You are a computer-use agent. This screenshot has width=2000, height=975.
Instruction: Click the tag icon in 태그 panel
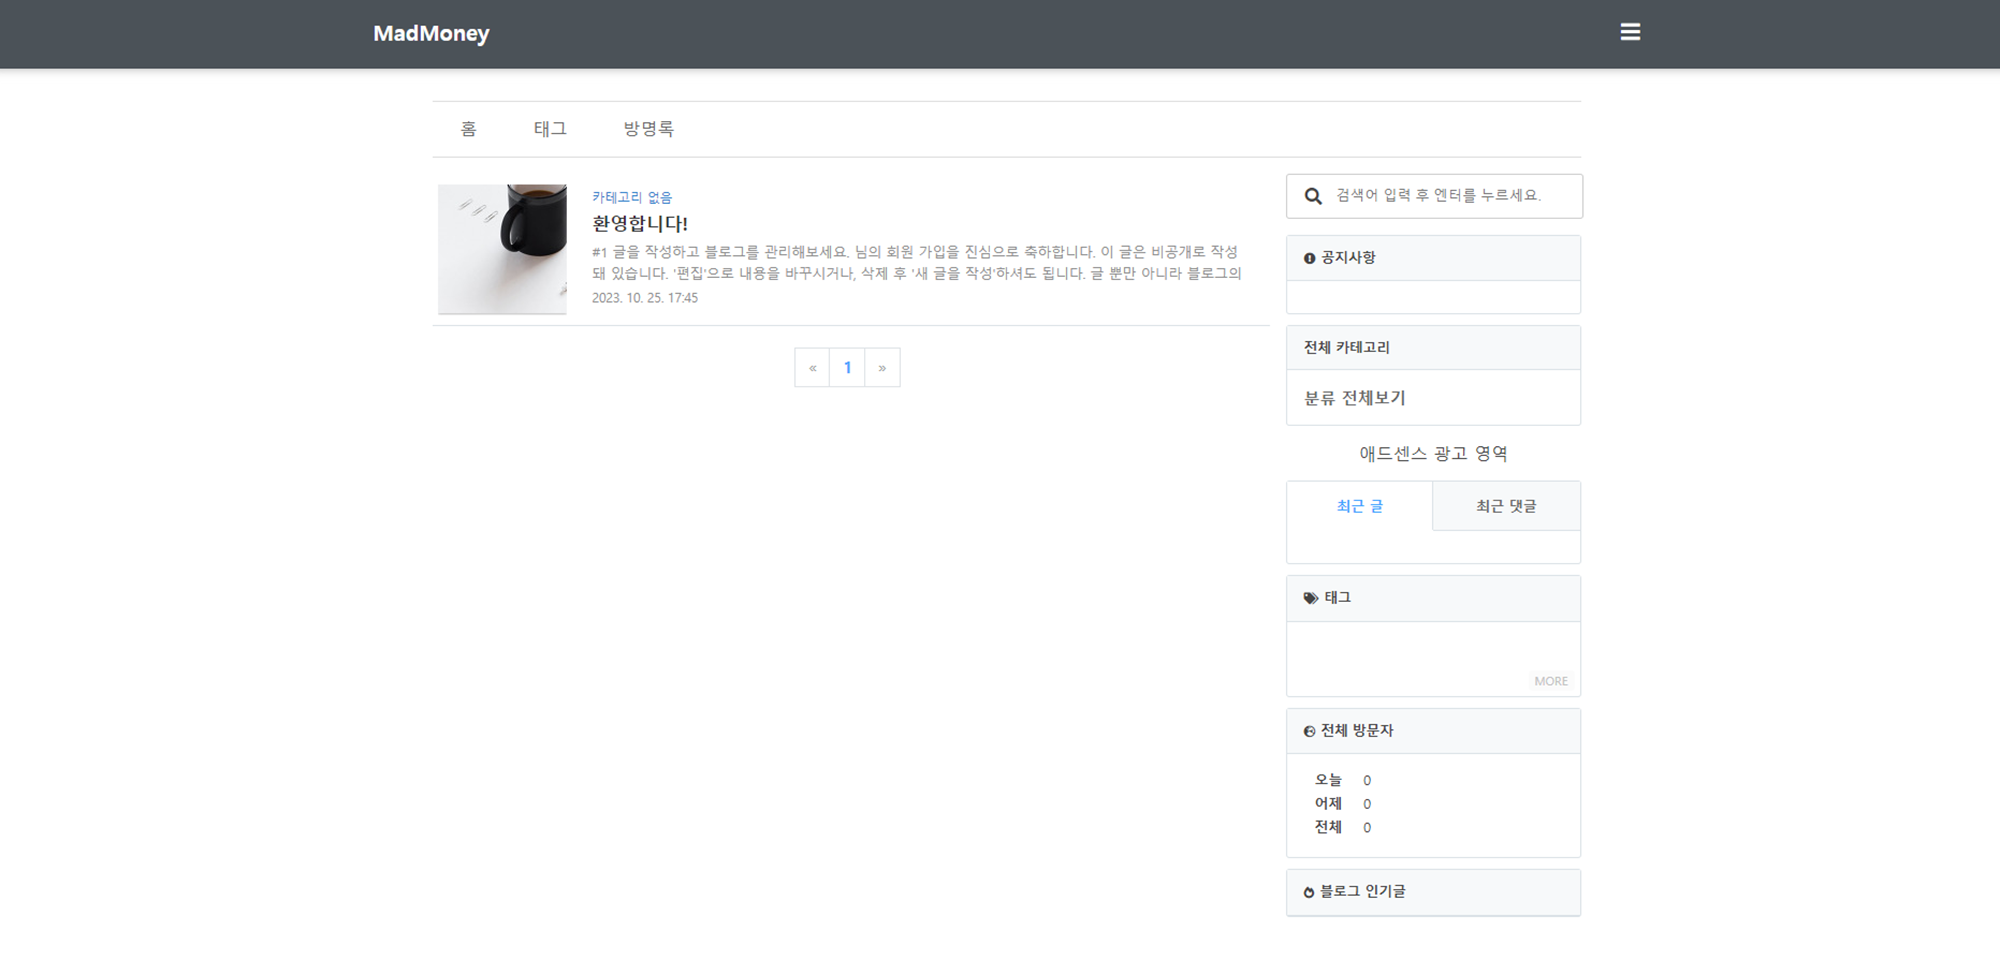tap(1310, 598)
